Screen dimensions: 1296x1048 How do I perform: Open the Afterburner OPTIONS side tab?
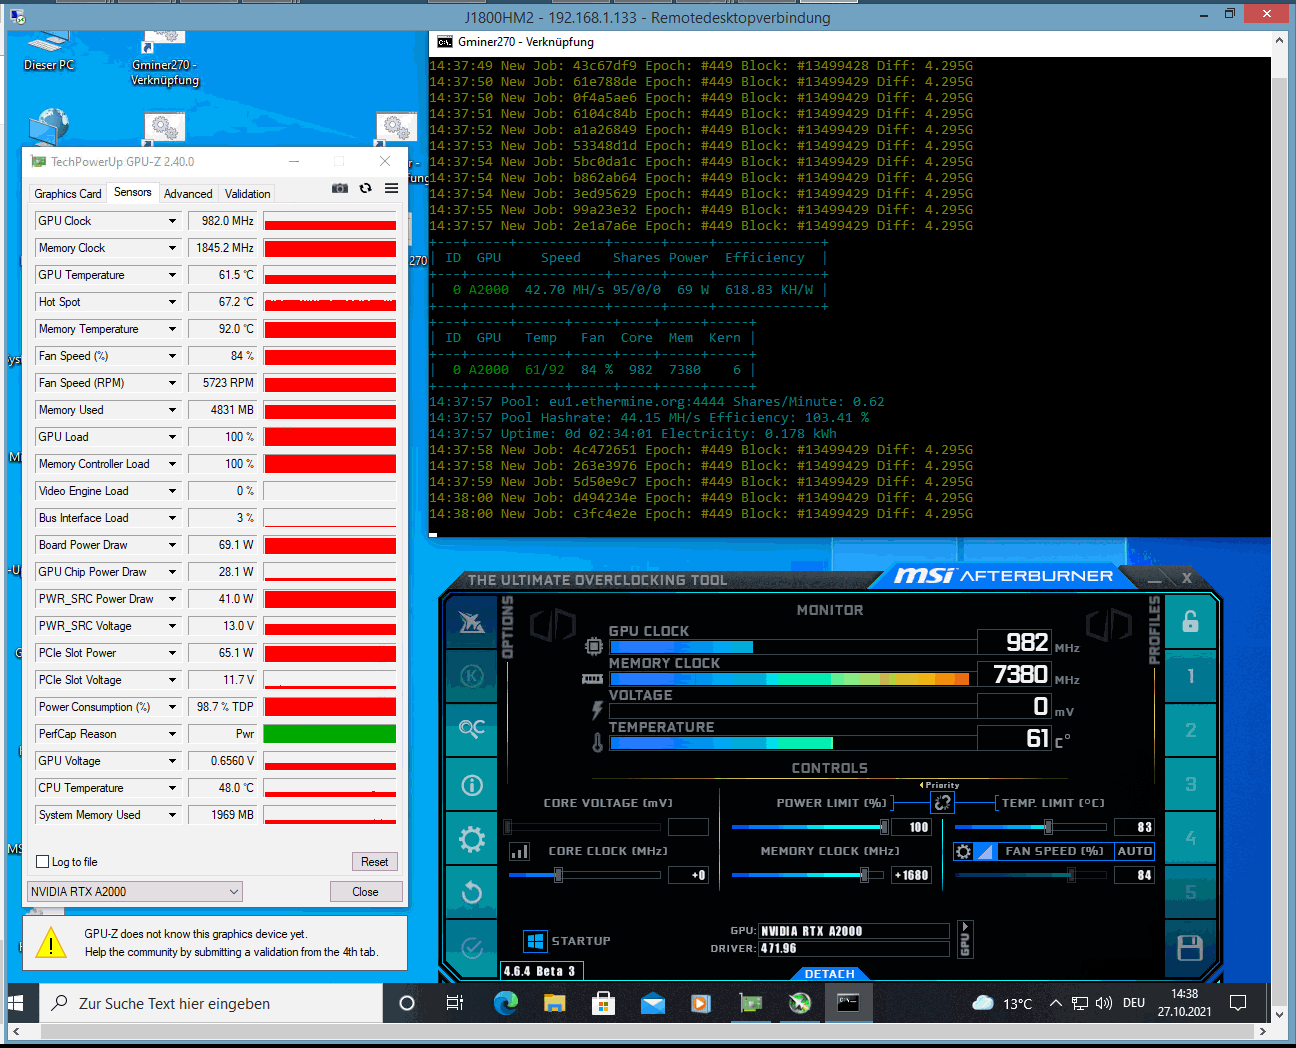[x=507, y=628]
